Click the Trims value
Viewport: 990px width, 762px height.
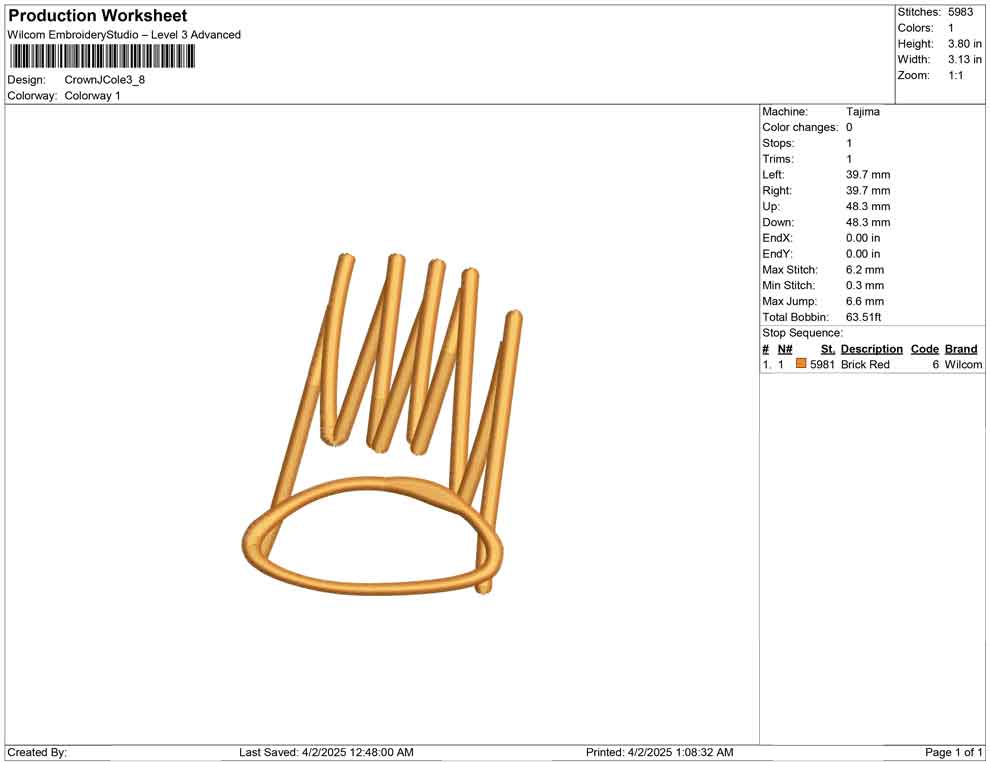[x=849, y=158]
